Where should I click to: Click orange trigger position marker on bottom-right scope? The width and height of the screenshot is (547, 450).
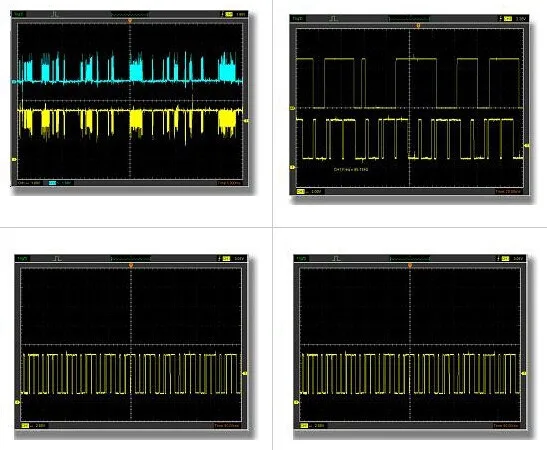point(410,266)
